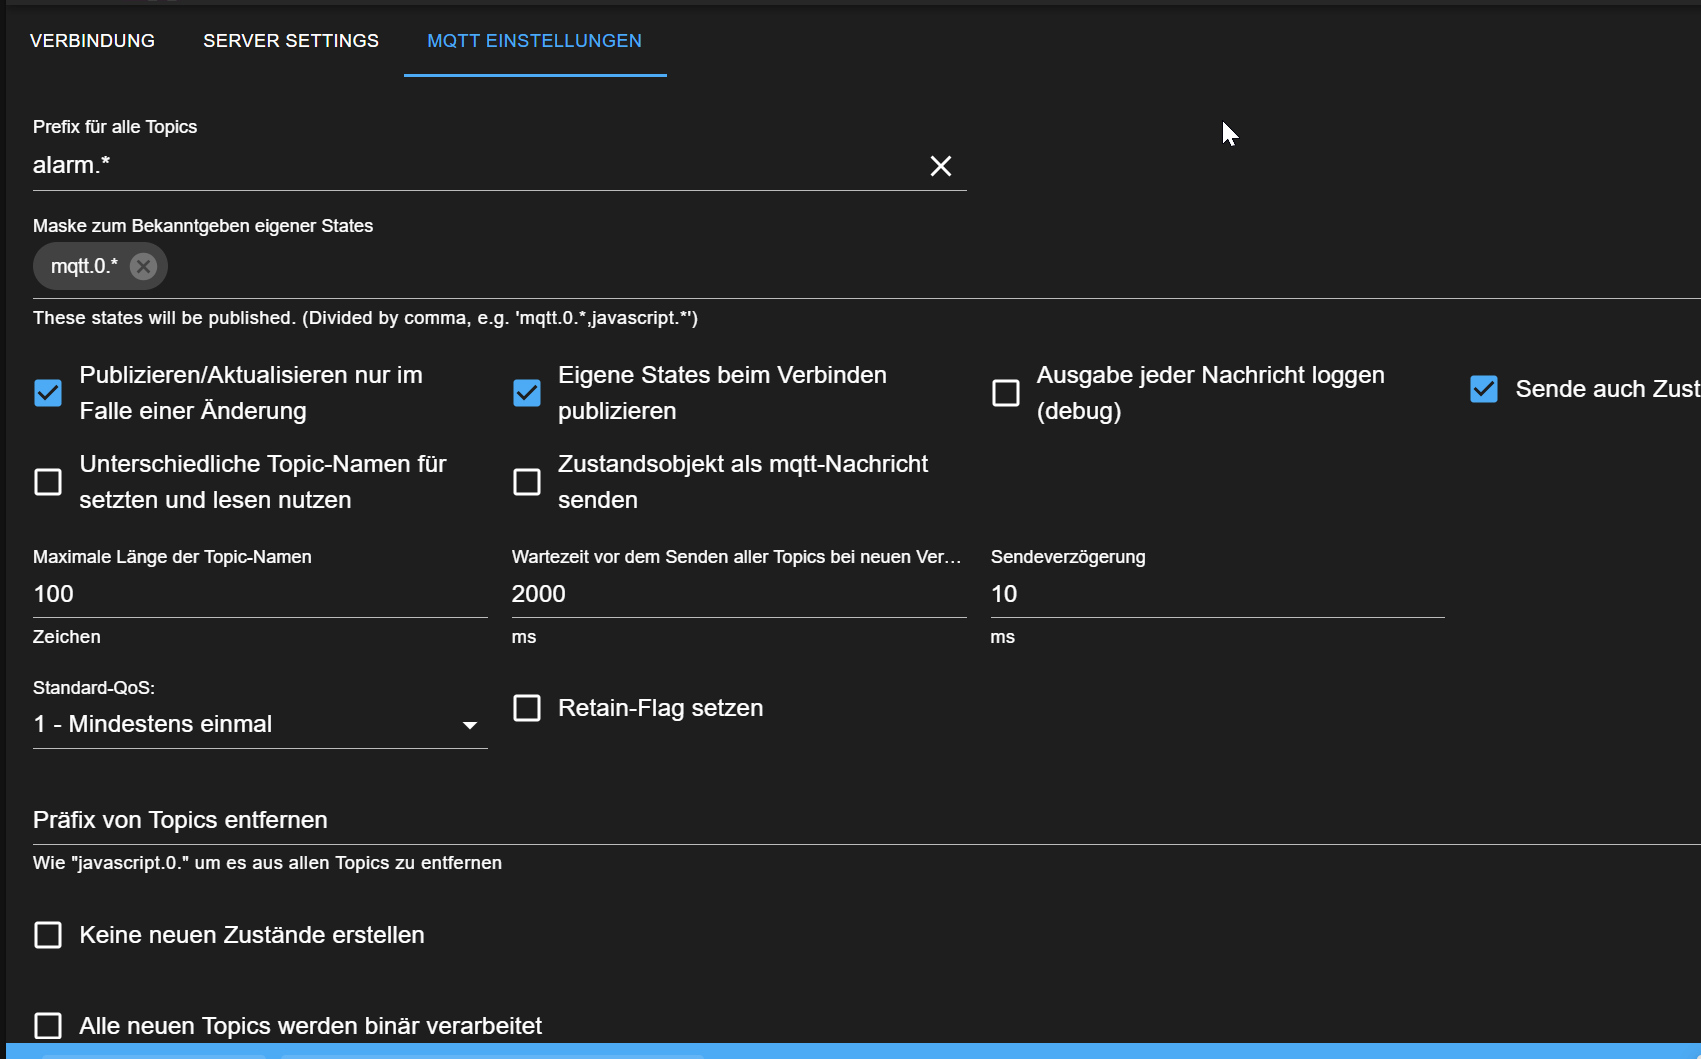Click the 'These states will be published' hint
The width and height of the screenshot is (1701, 1059).
coord(365,318)
